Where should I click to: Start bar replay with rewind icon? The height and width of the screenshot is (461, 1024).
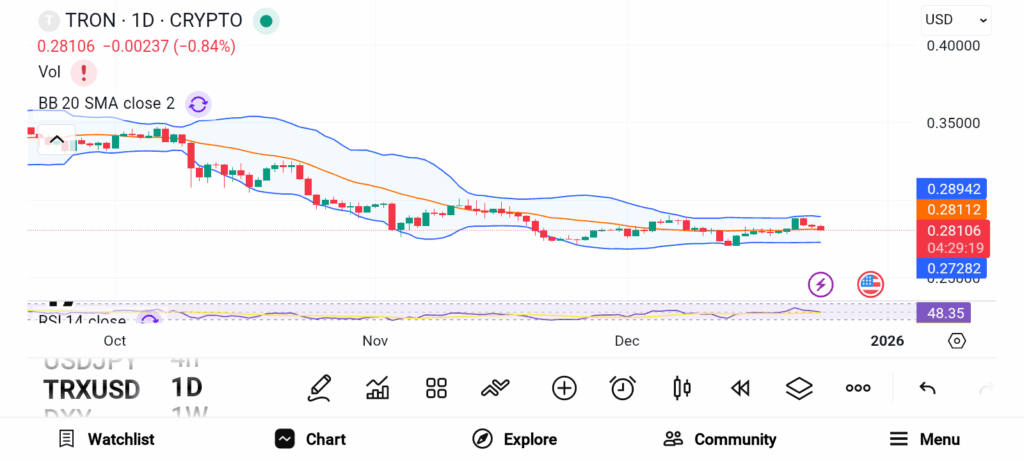740,388
